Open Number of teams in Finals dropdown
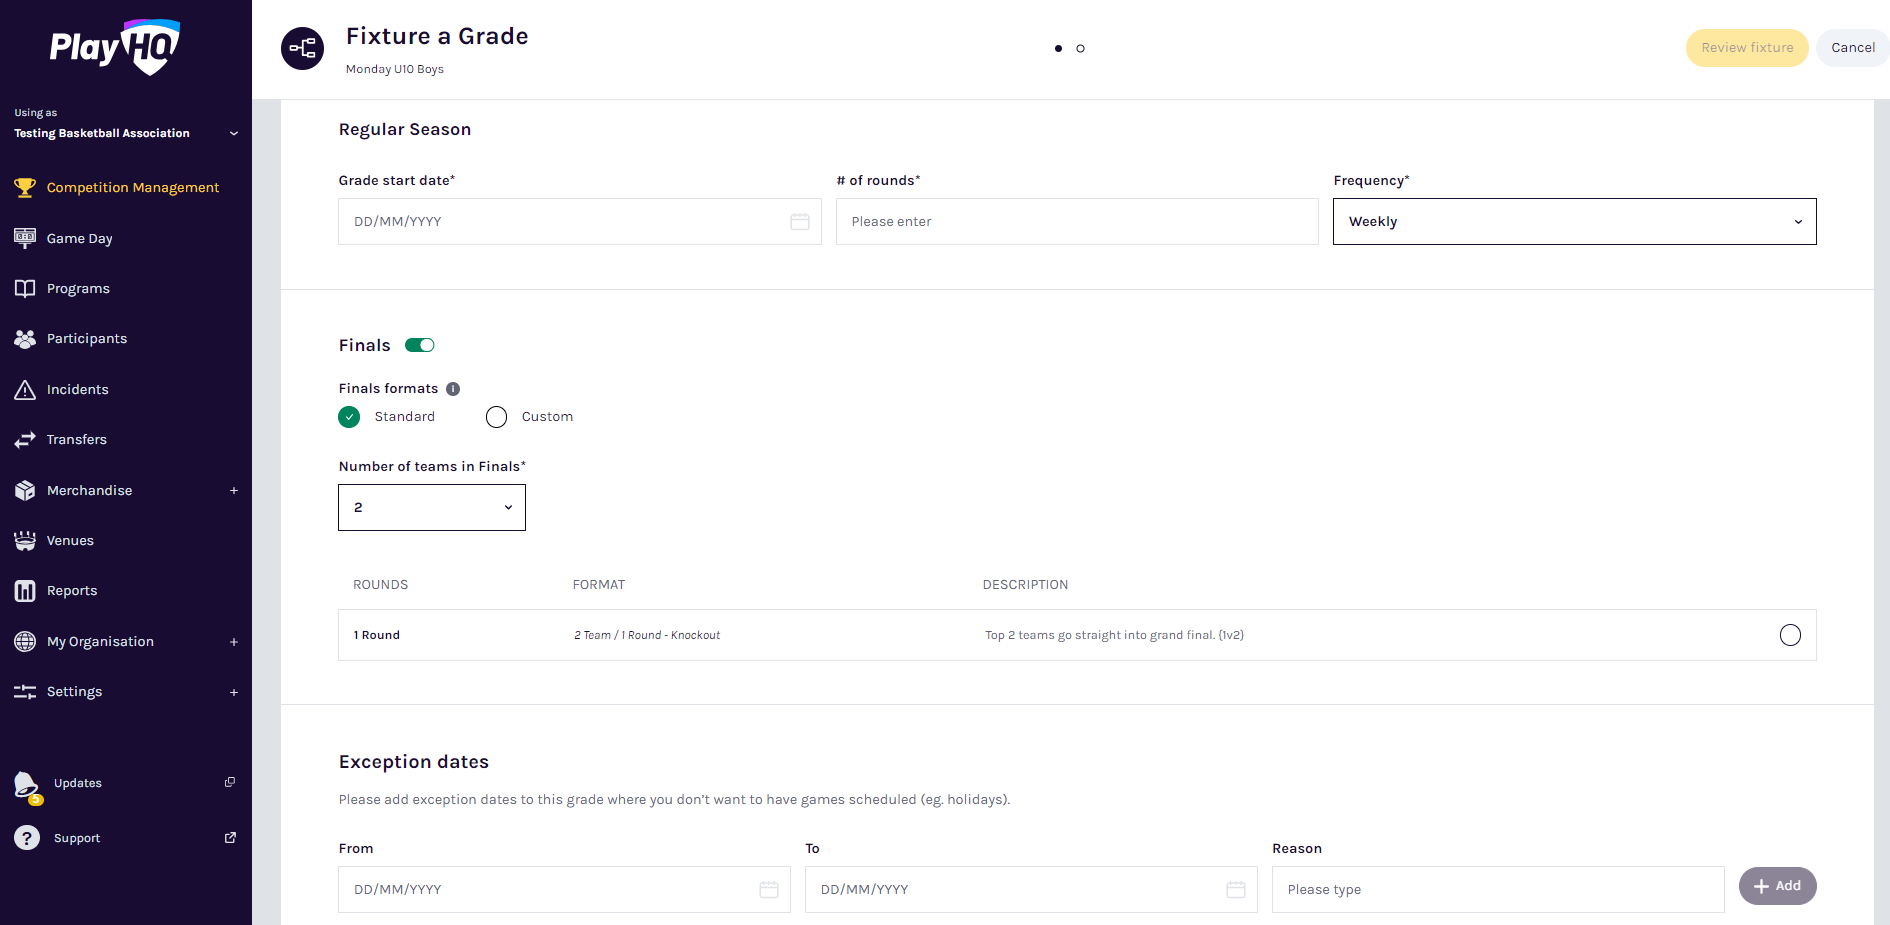The height and width of the screenshot is (925, 1890). [x=432, y=508]
